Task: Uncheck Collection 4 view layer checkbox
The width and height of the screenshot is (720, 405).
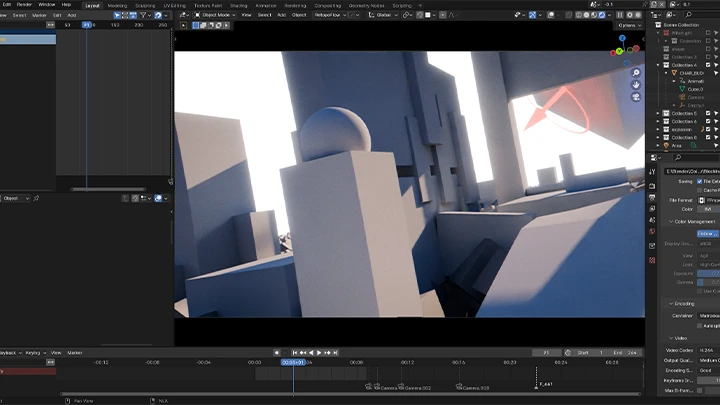Action: (708, 65)
